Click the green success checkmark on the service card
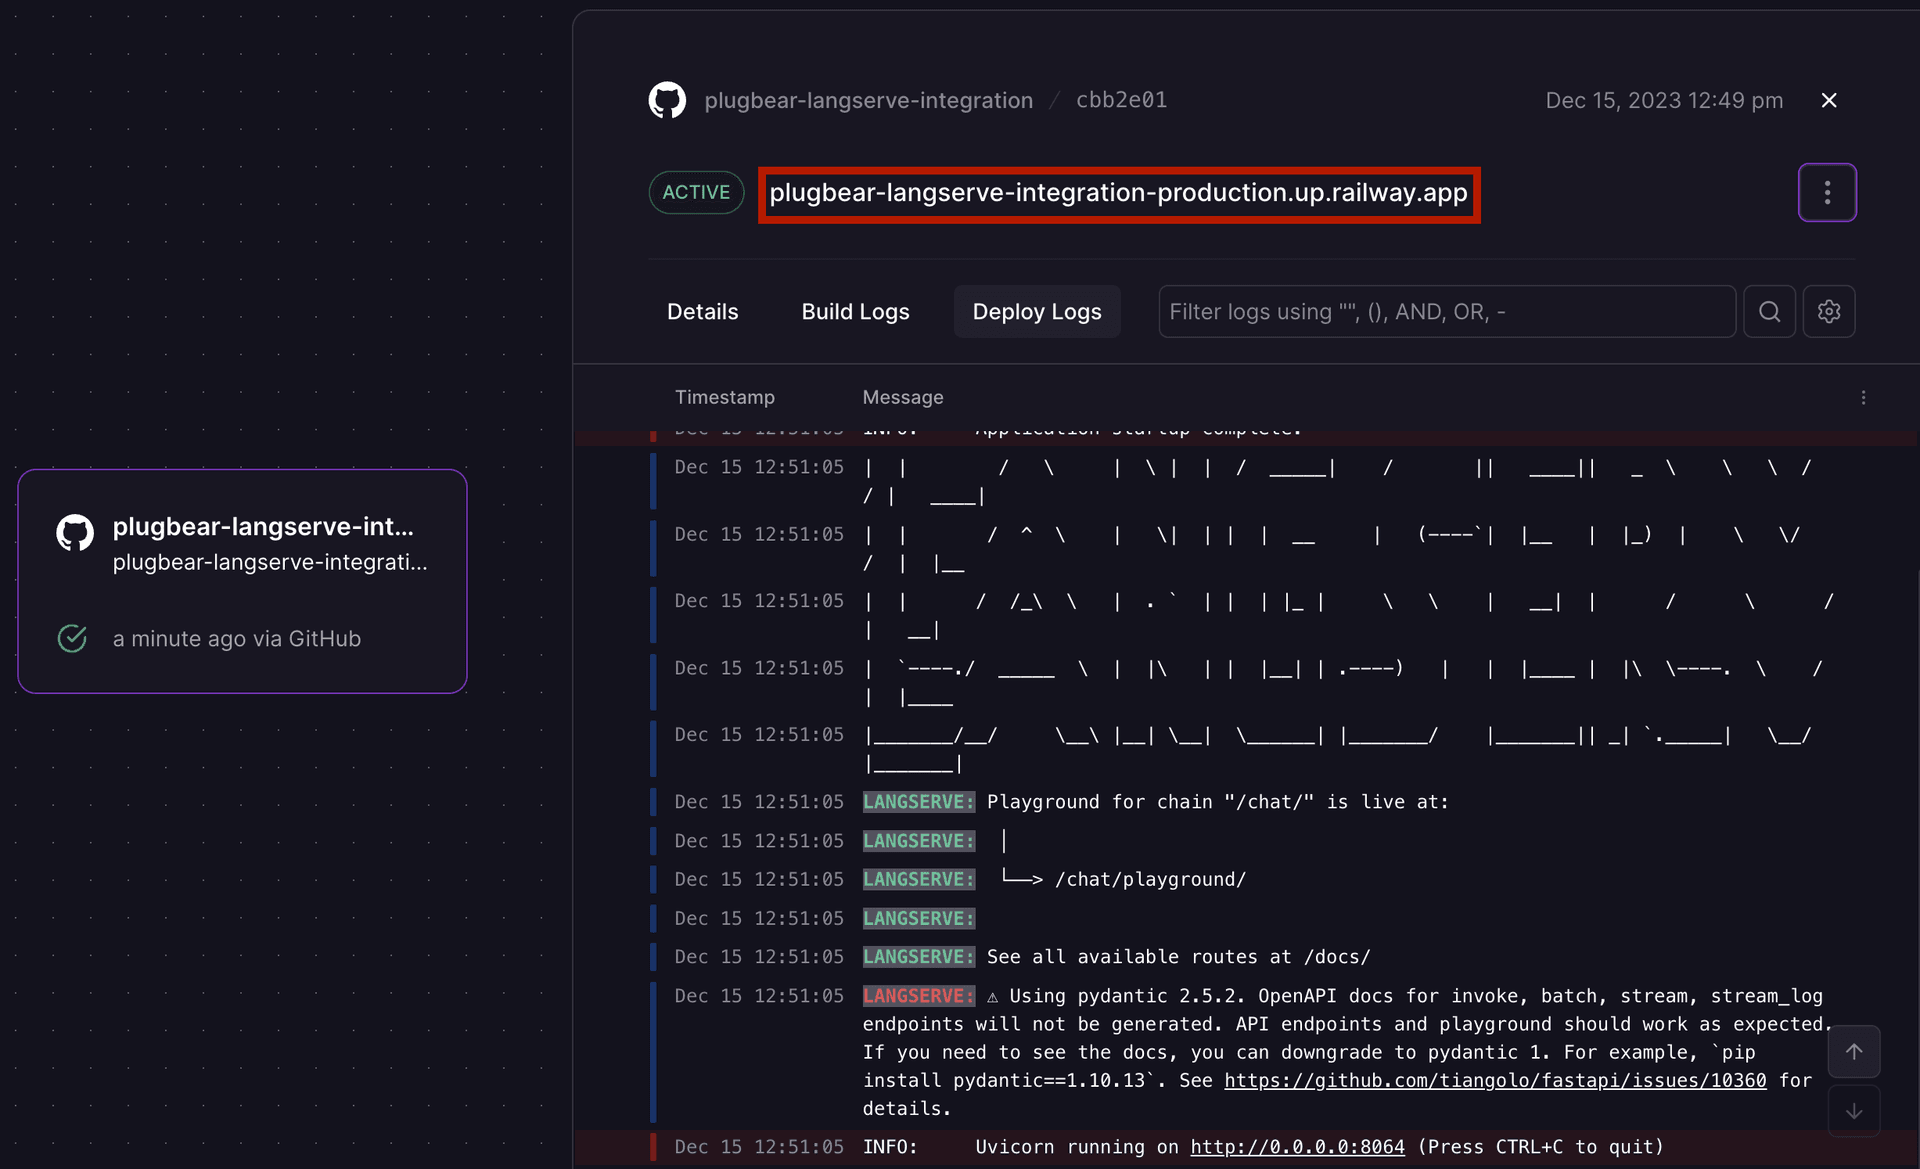1920x1169 pixels. [72, 638]
